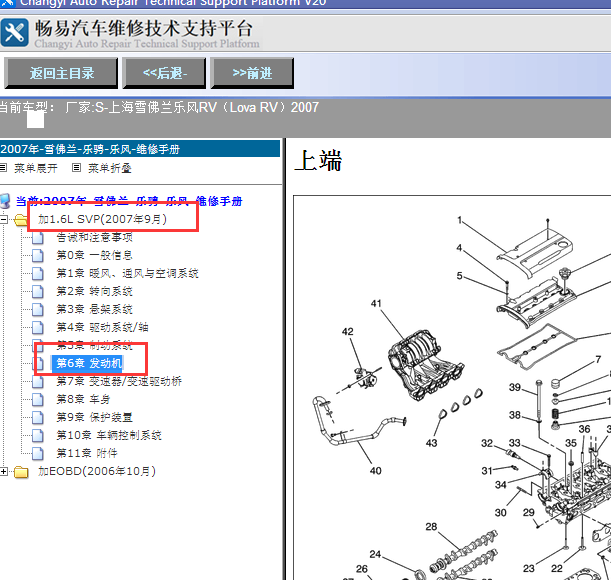Click the page icon next to 第8章 车身
The height and width of the screenshot is (580, 611).
(x=38, y=400)
